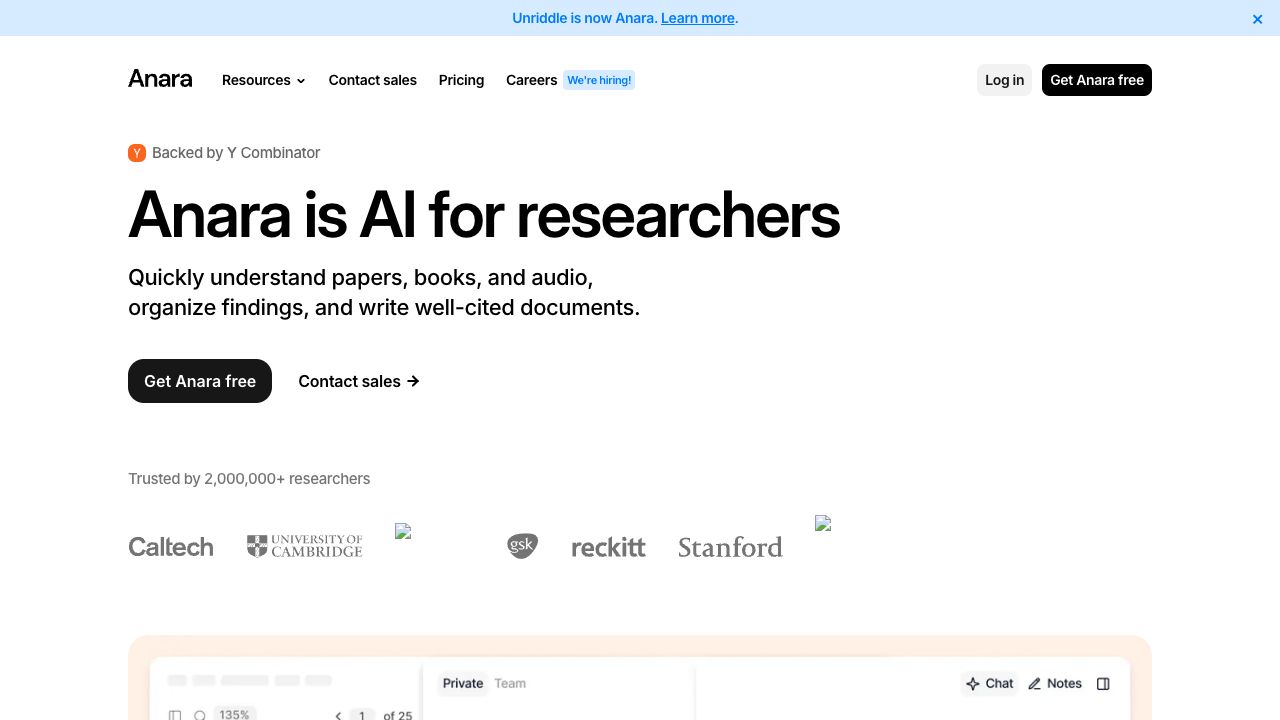
Task: Open the 135% zoom level selector
Action: pos(234,714)
